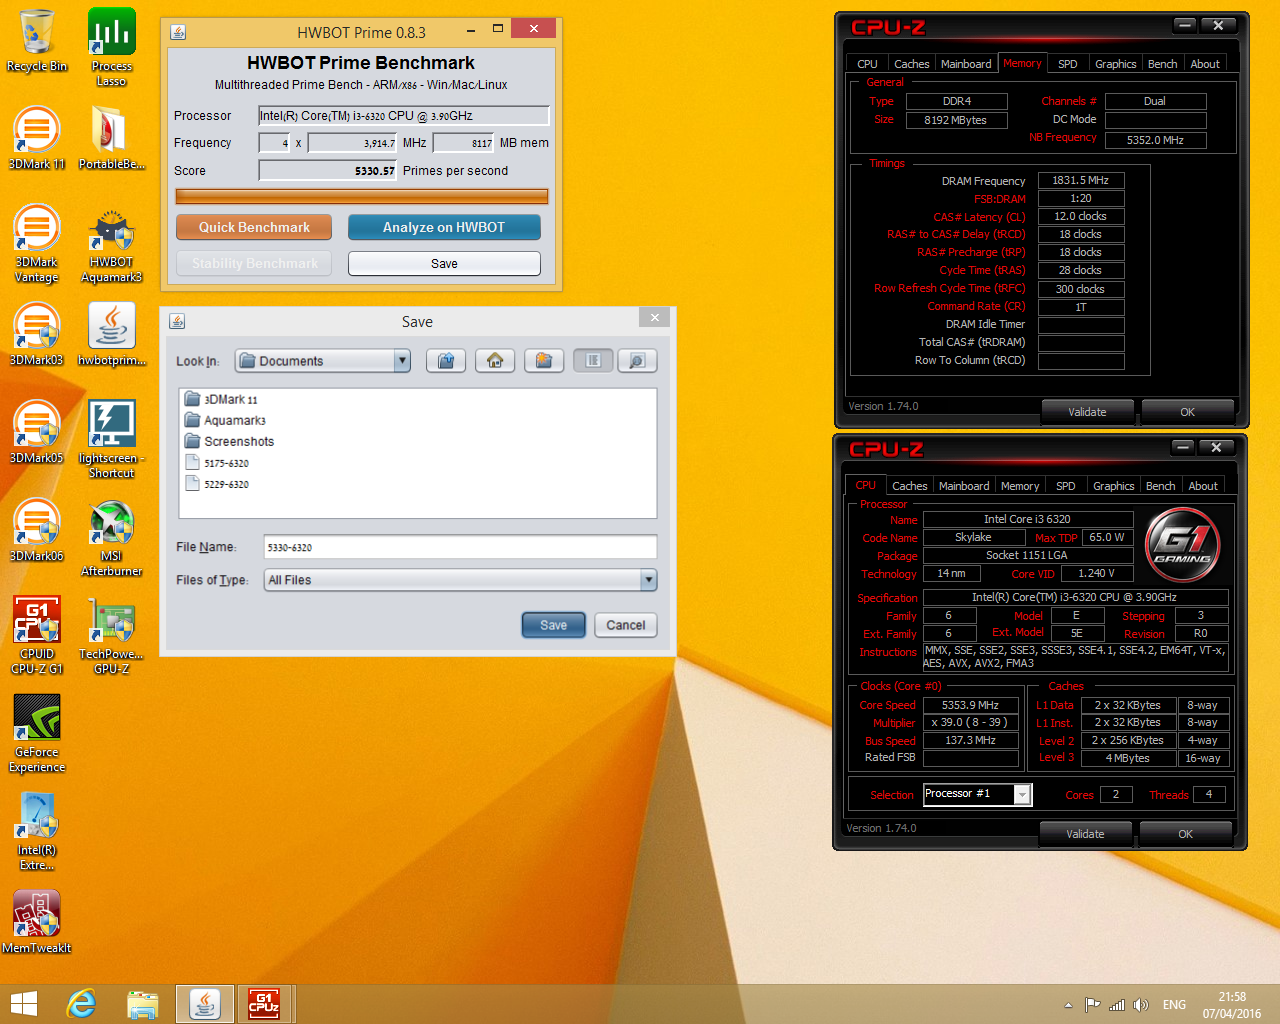Select Java HWBOT Prime taskbar button

coord(205,1004)
